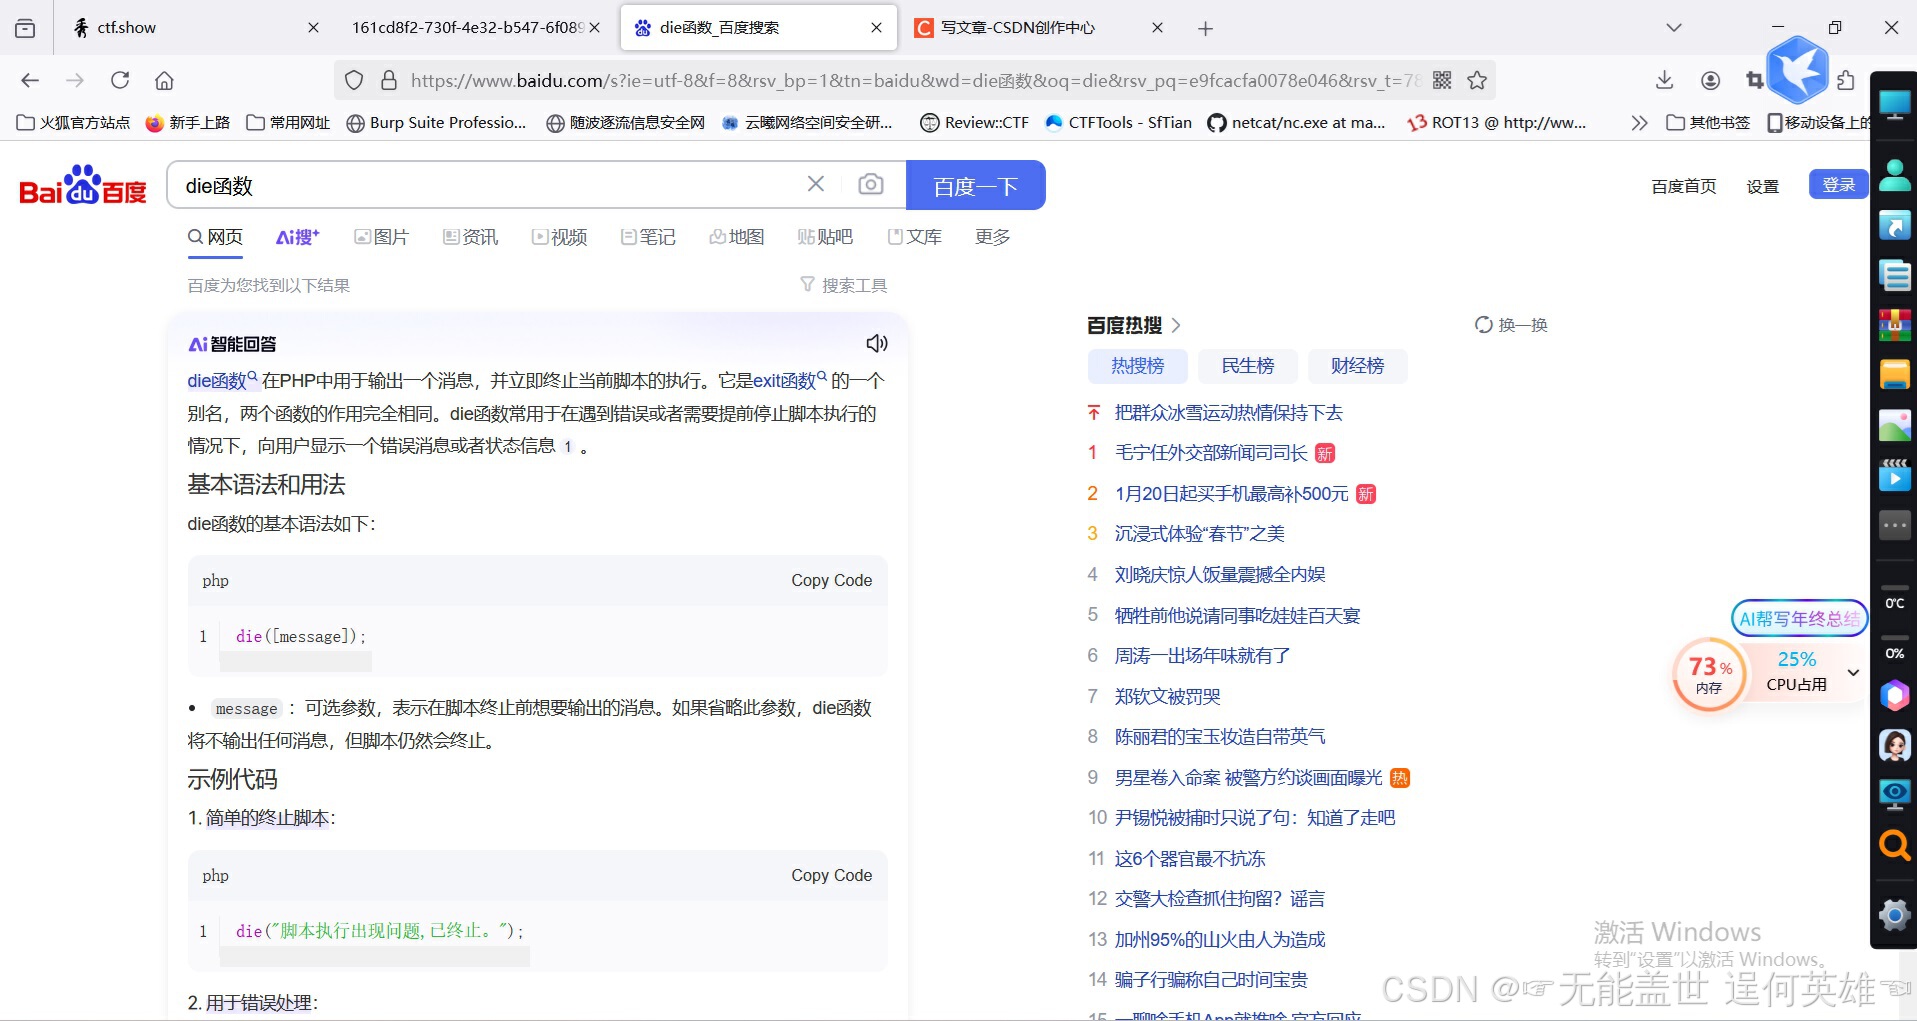The image size is (1917, 1021).
Task: Reload the current page
Action: [120, 80]
